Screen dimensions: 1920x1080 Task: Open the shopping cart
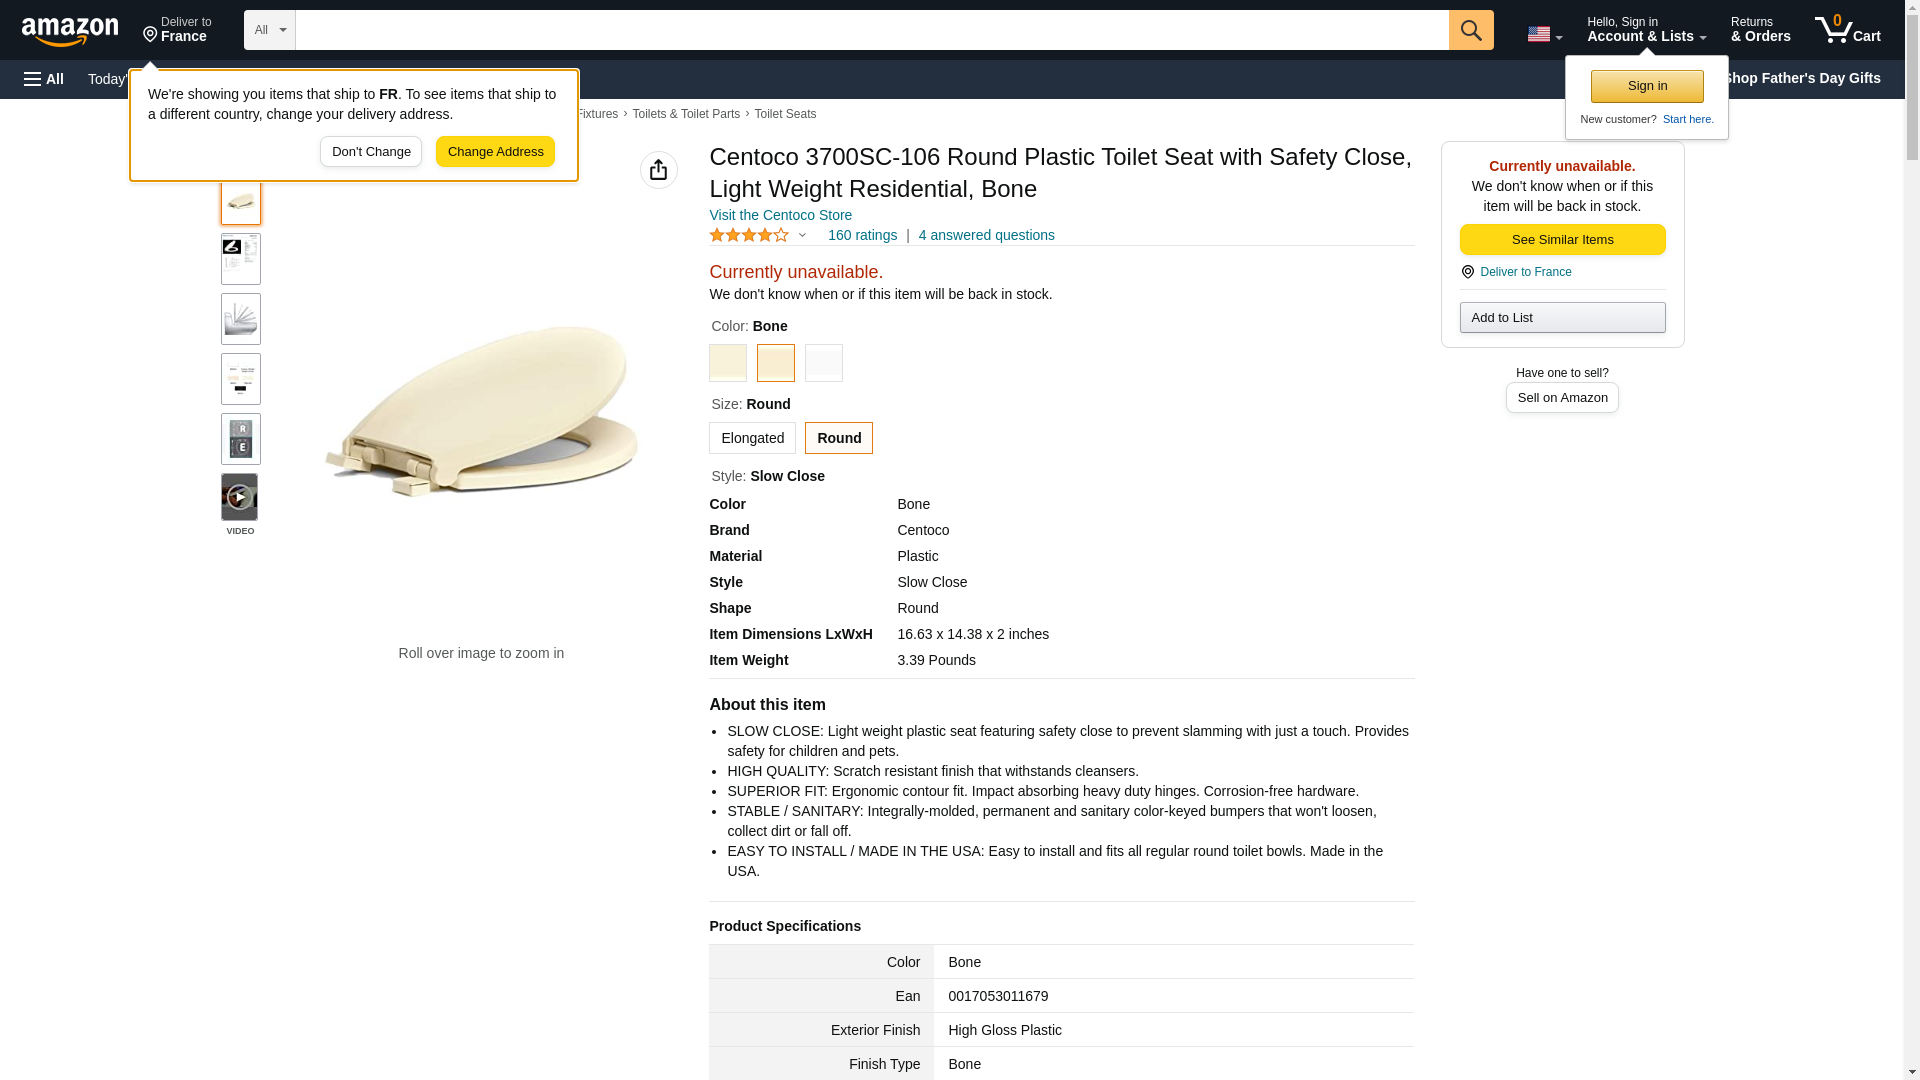1847,30
